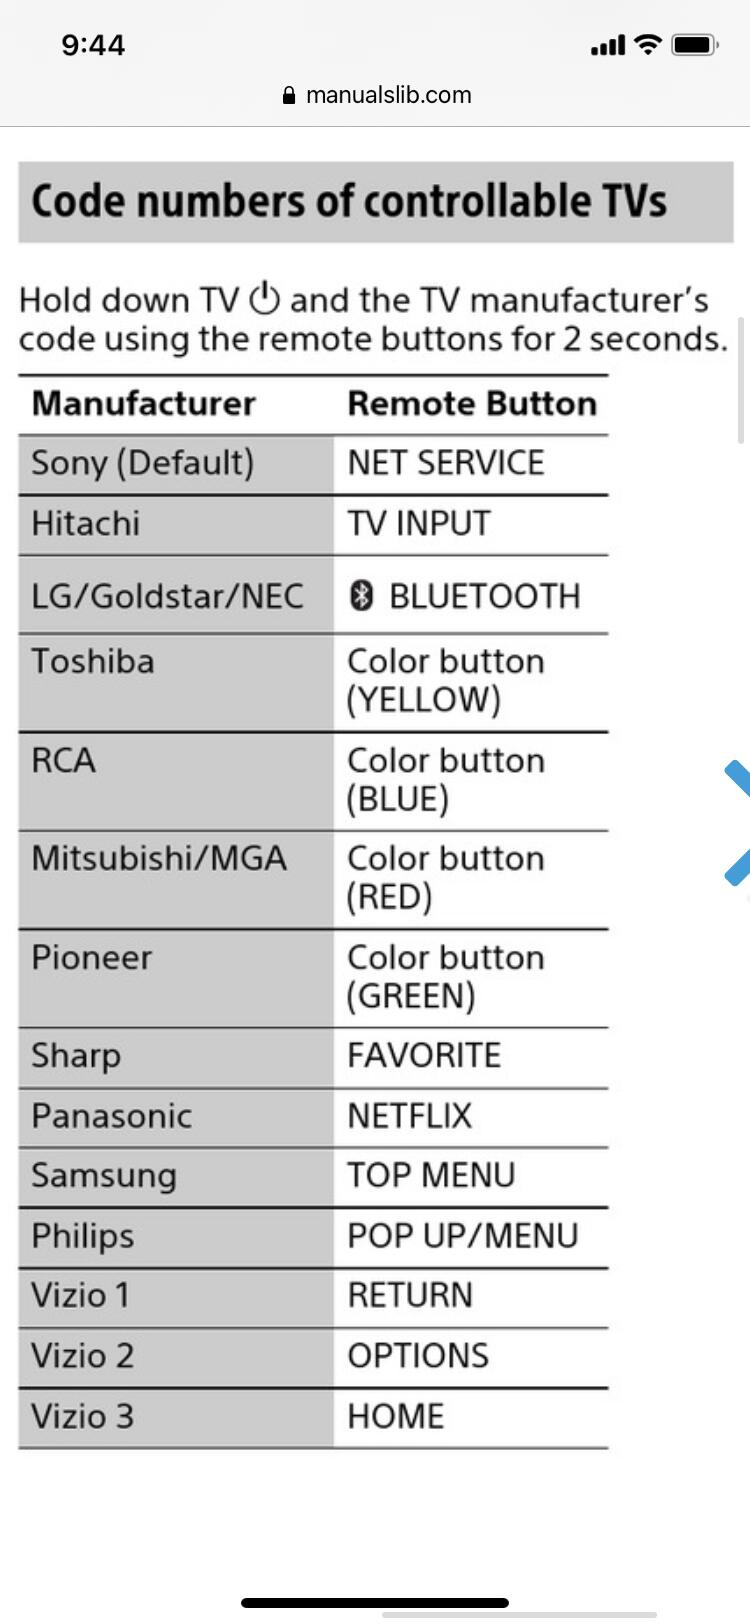Tap the power symbol after 'Hold down TV'
This screenshot has height=1624, width=750.
(264, 299)
